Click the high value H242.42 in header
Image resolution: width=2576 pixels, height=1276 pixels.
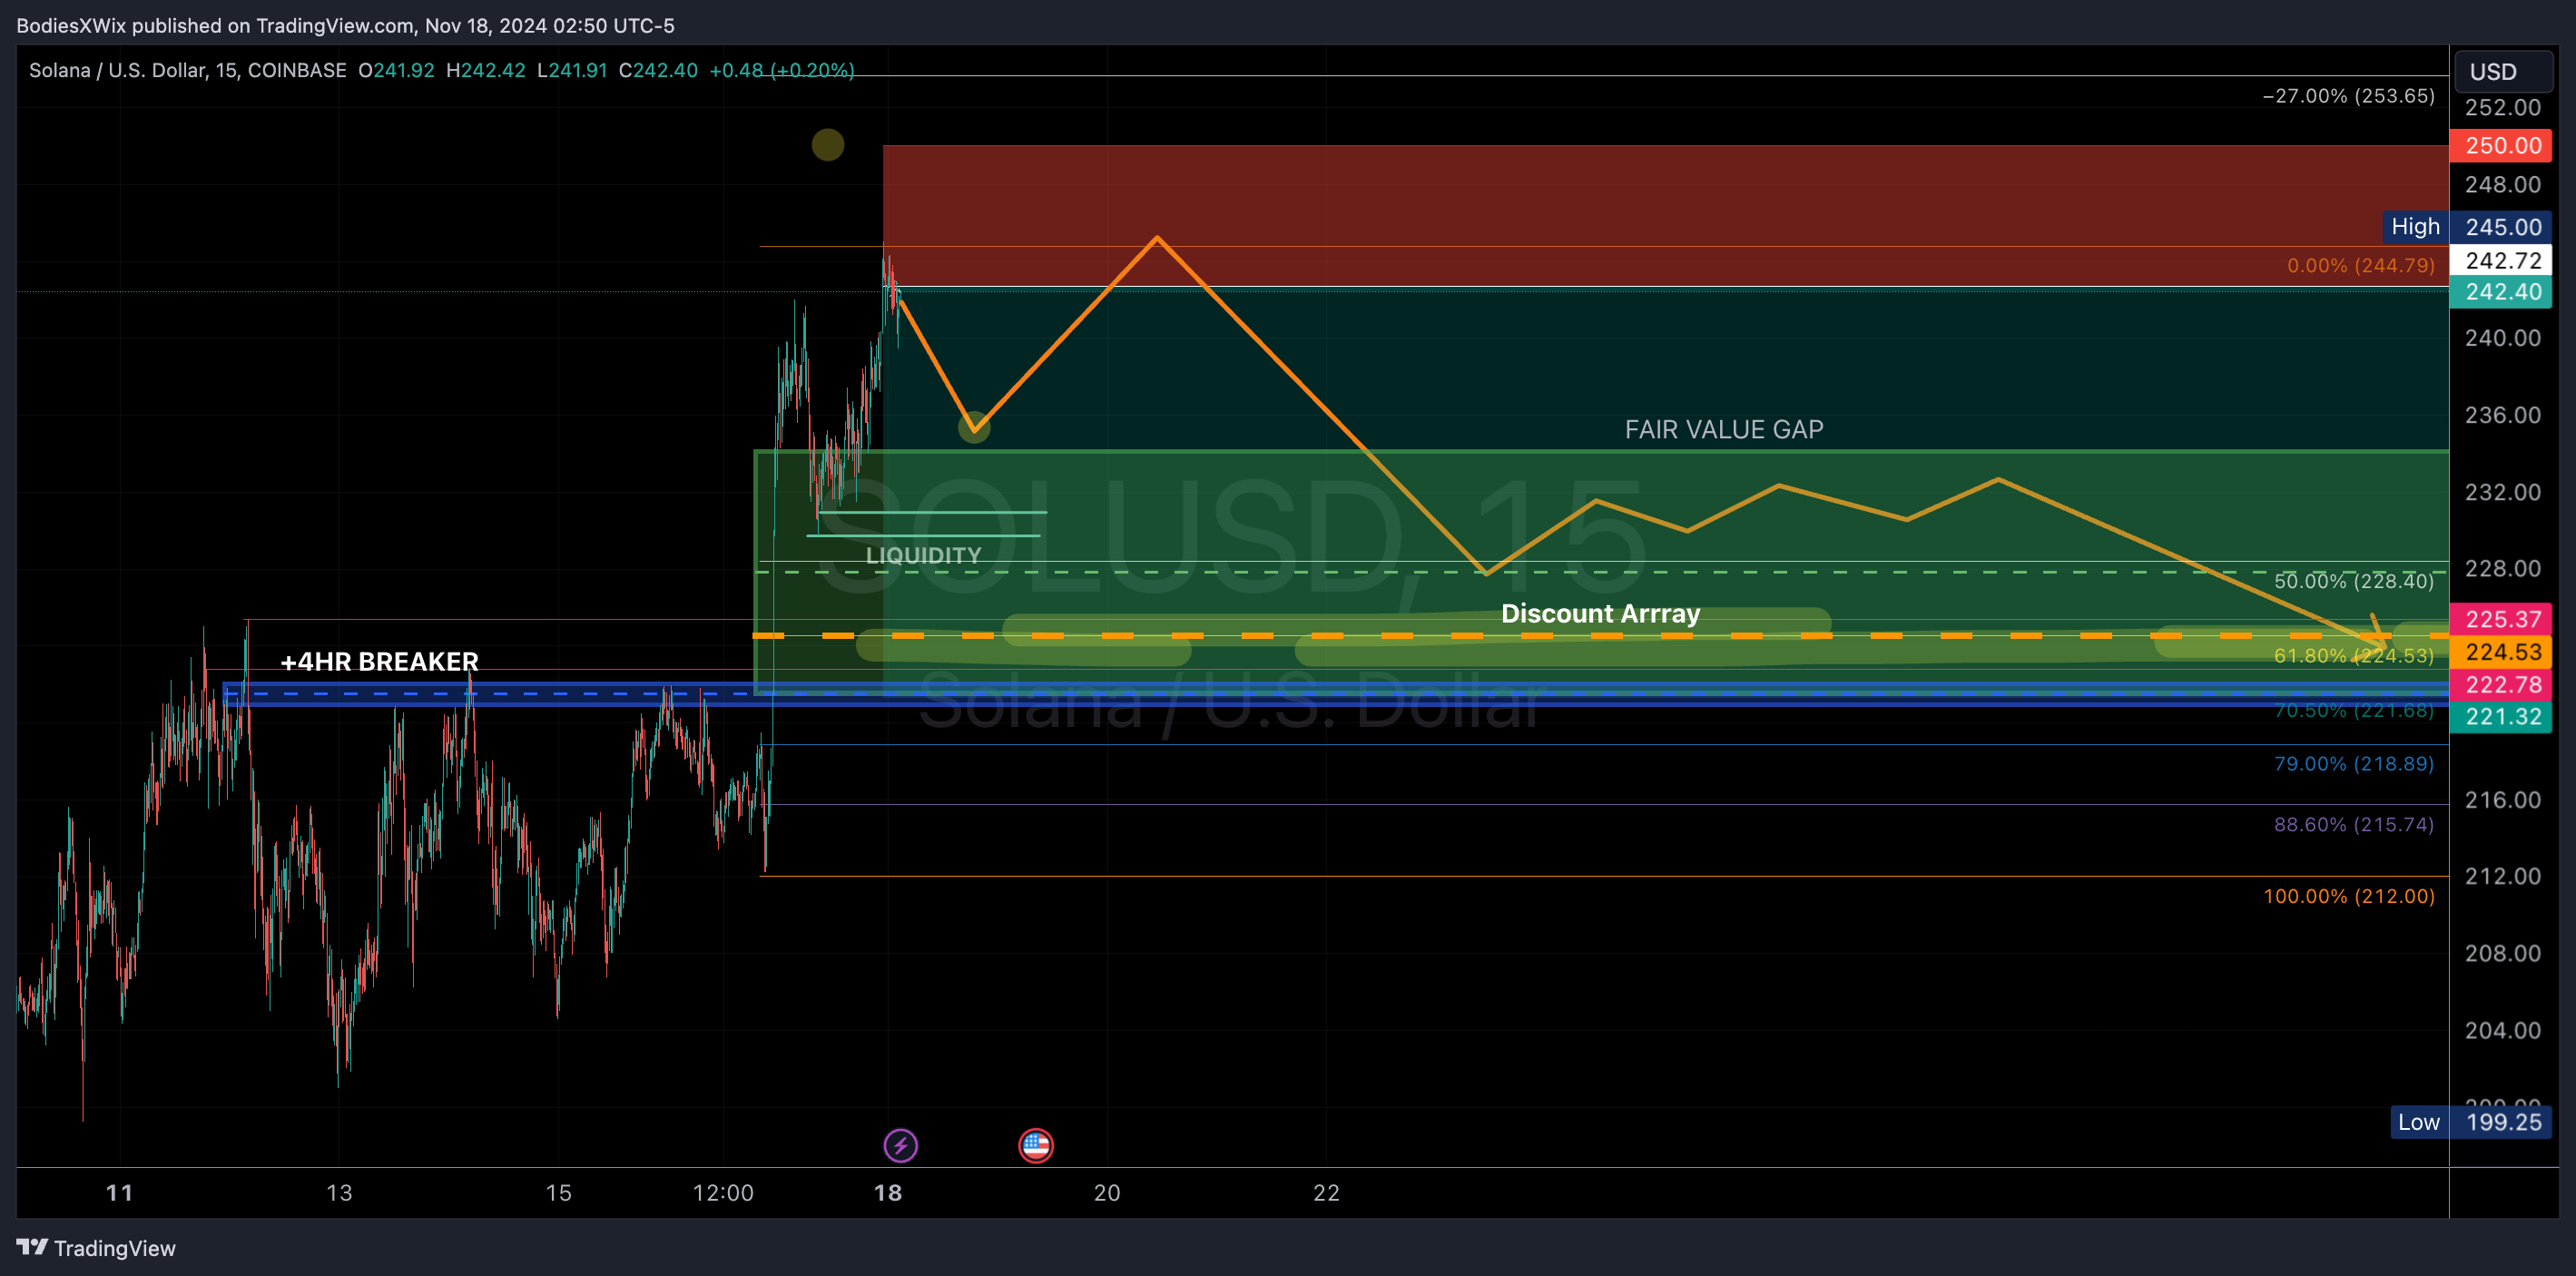[x=485, y=70]
